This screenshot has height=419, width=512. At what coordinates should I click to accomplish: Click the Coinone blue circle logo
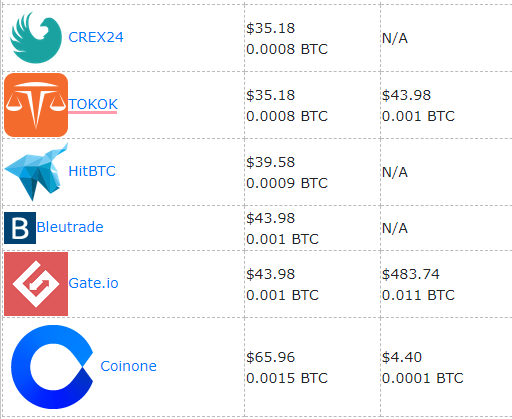coord(52,367)
